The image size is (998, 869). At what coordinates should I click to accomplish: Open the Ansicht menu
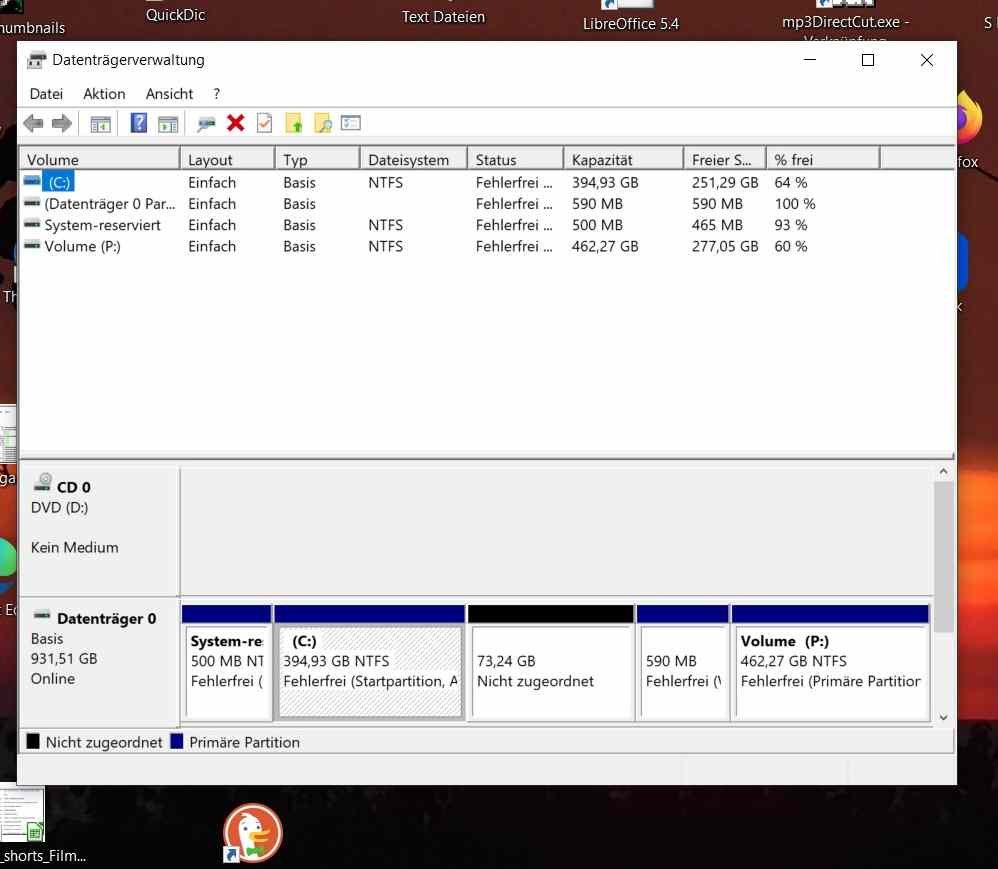pos(169,94)
